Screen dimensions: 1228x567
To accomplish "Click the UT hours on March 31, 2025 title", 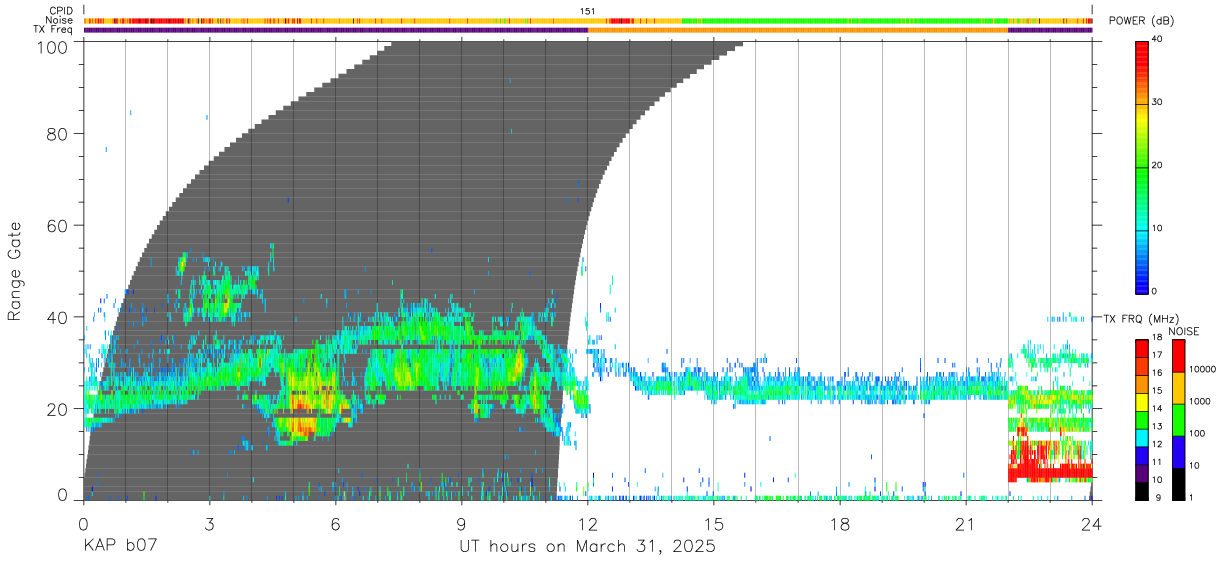I will [587, 548].
